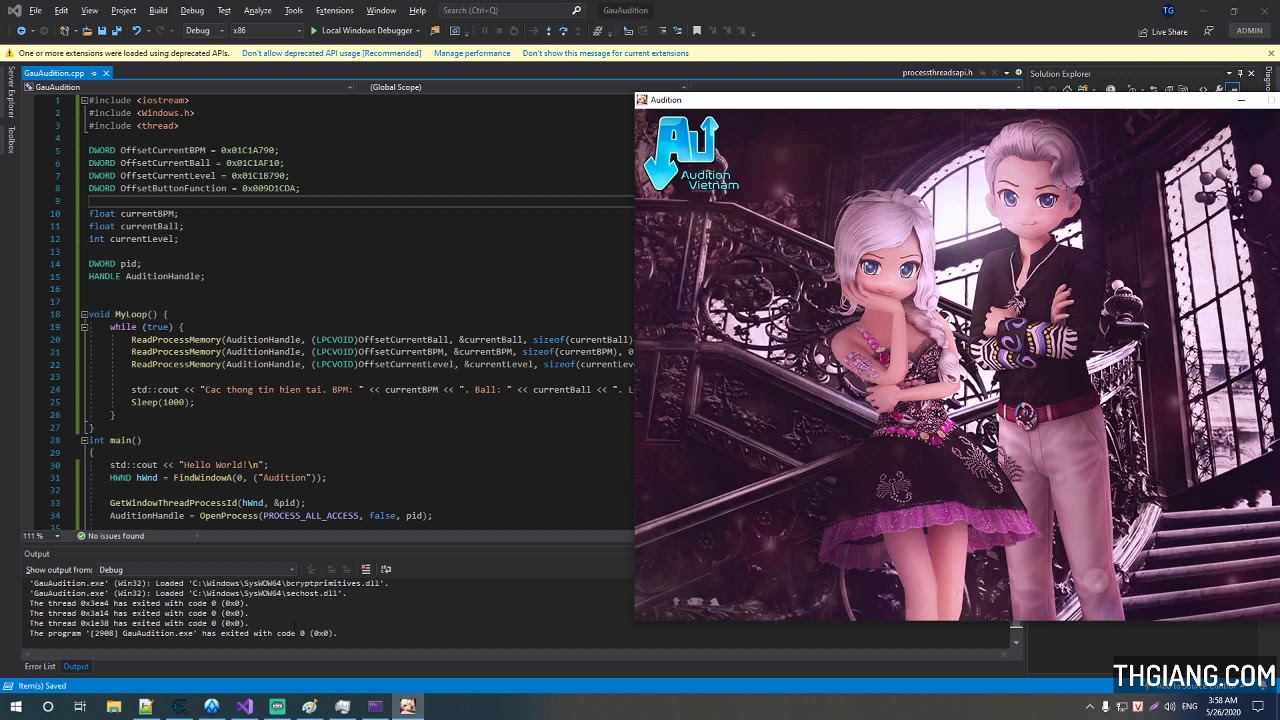Click the Manage performance link
Image resolution: width=1280 pixels, height=720 pixels.
coord(472,53)
